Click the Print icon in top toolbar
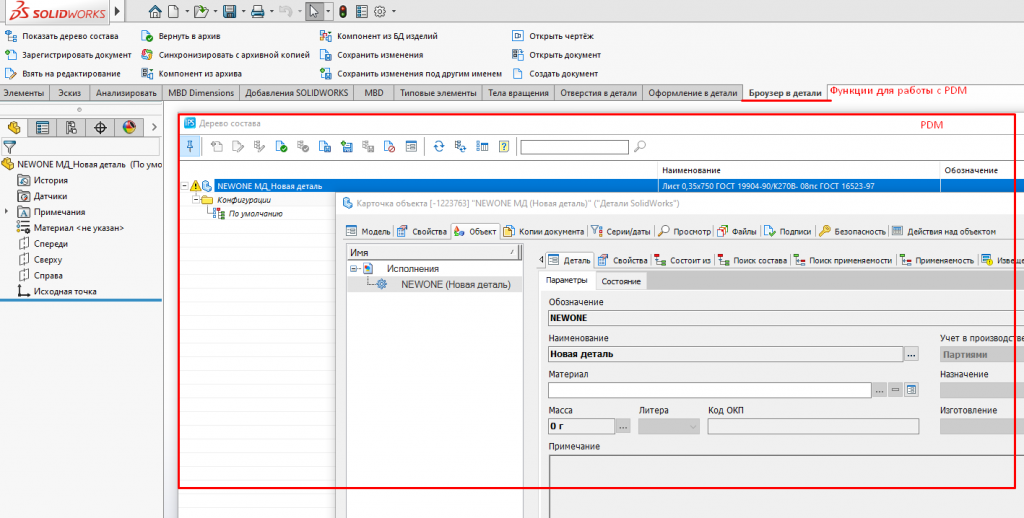 click(258, 12)
